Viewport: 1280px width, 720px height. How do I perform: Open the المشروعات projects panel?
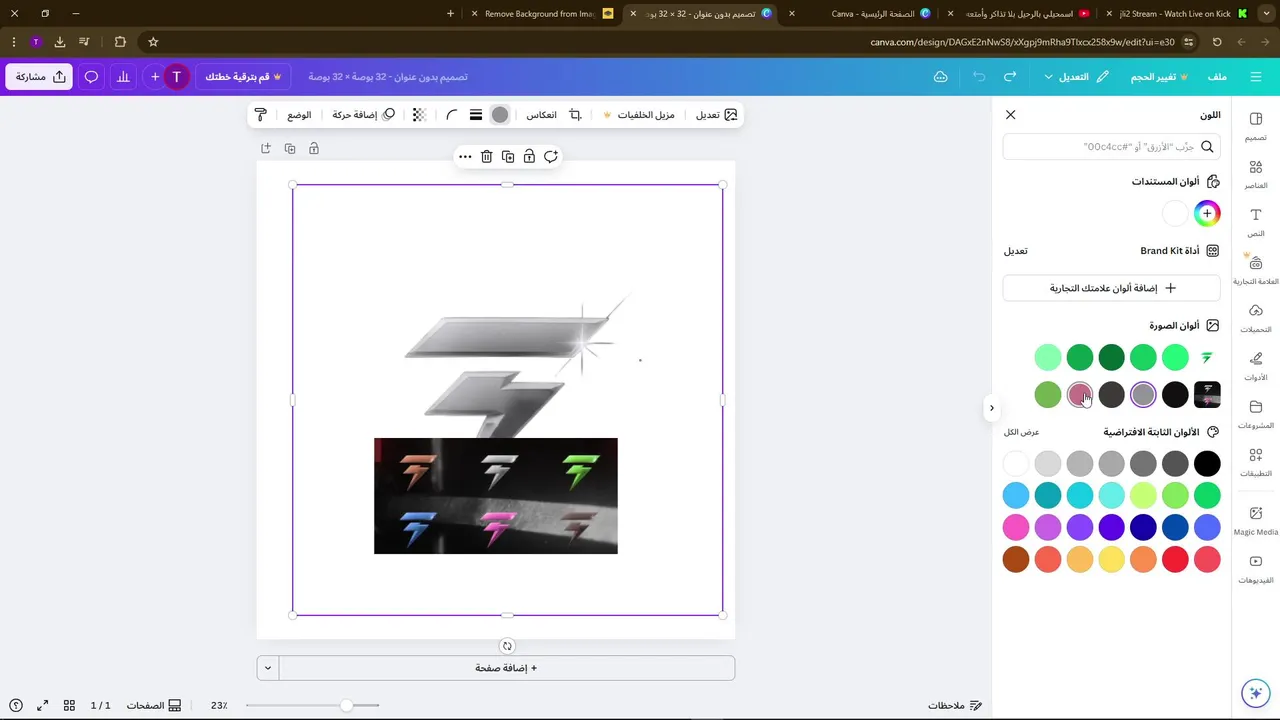1256,414
